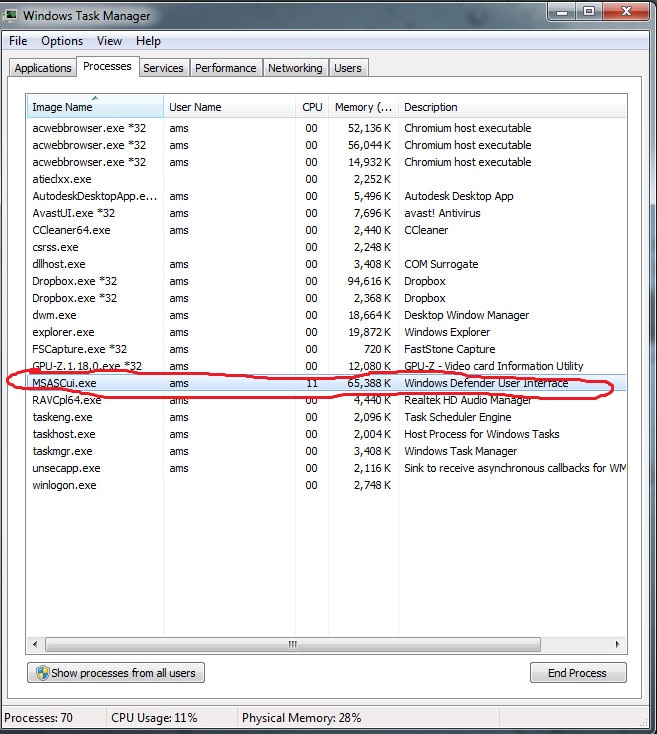
Task: Switch to the Users tab
Action: coord(348,68)
